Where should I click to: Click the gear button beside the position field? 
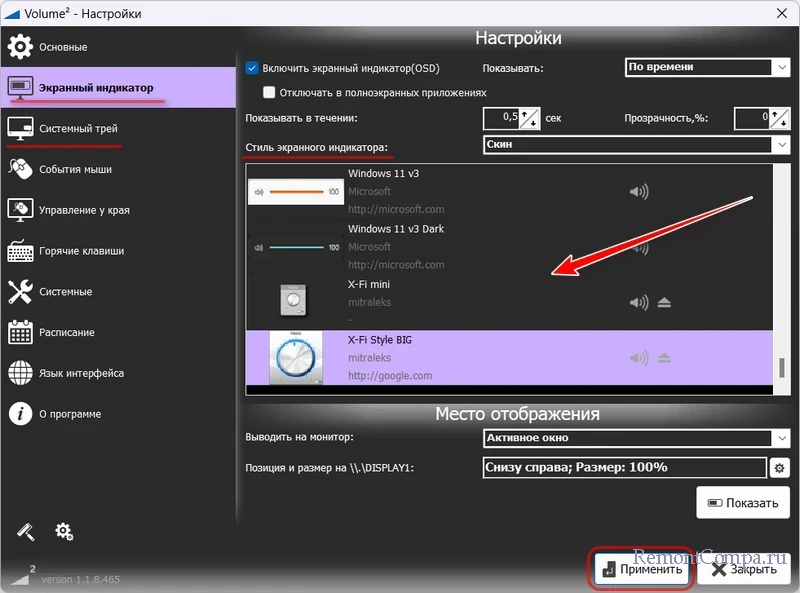click(780, 468)
